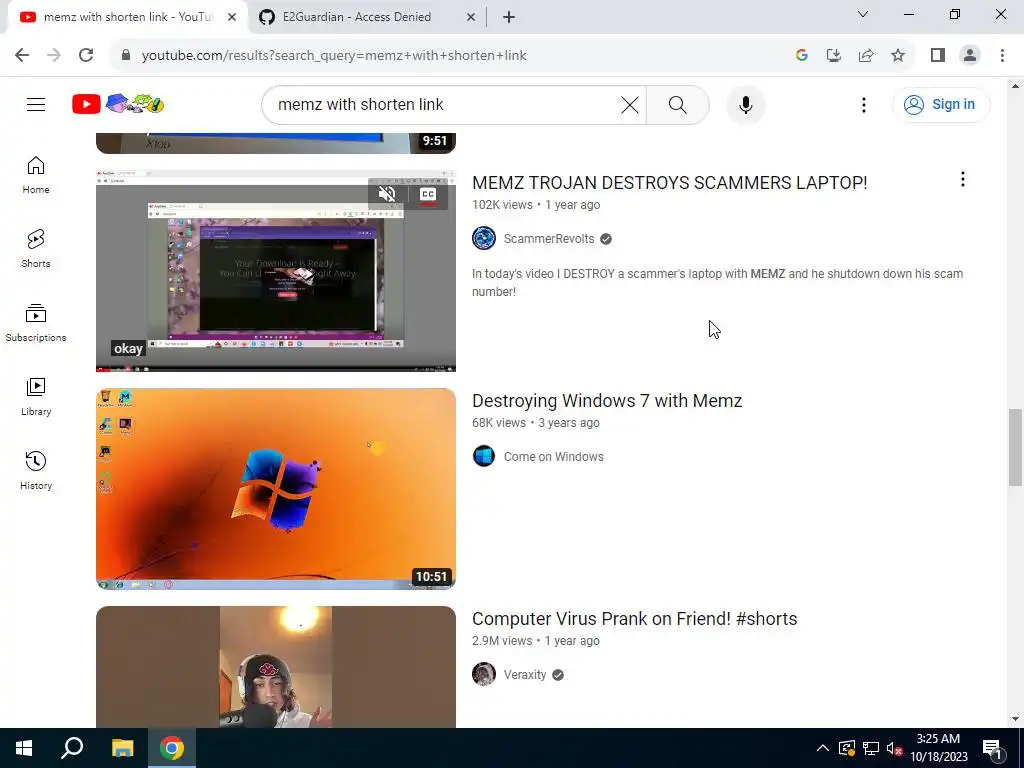Viewport: 1024px width, 768px height.
Task: Click the YouTube logo
Action: tap(118, 104)
